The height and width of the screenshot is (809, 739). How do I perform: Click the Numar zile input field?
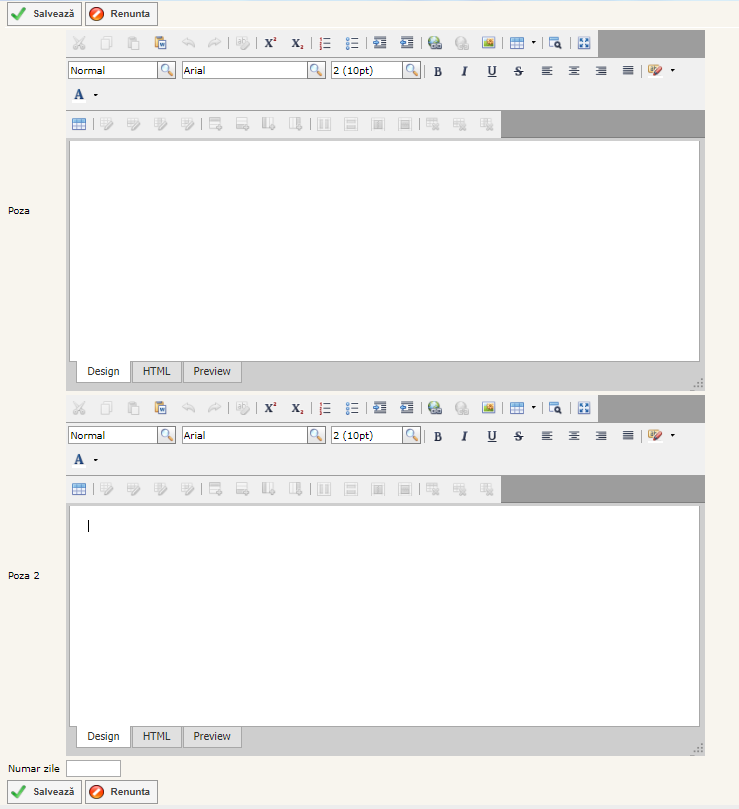[x=93, y=768]
